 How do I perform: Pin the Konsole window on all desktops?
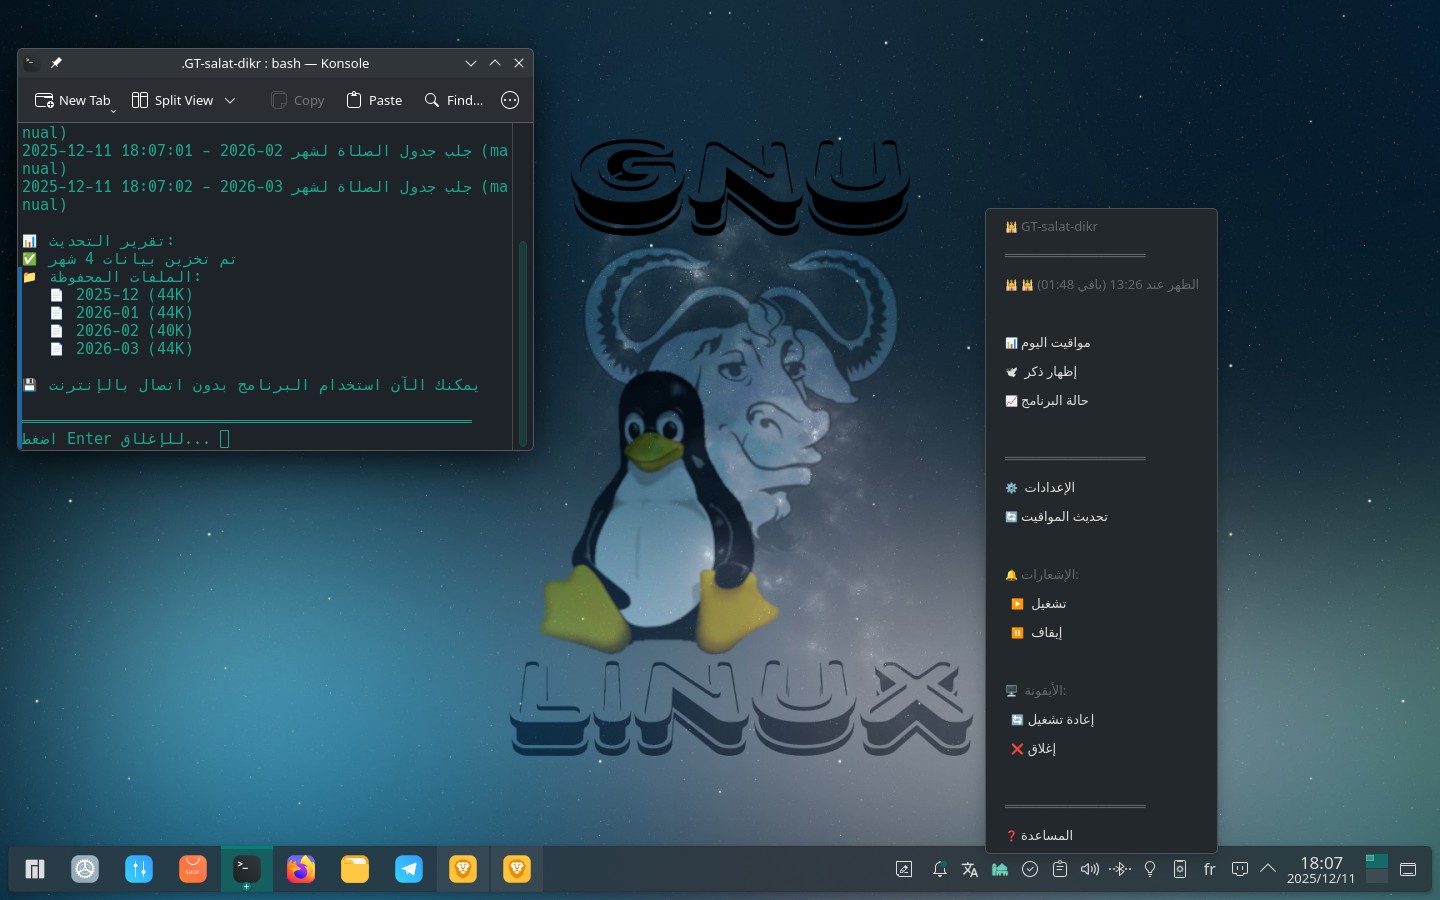click(56, 63)
